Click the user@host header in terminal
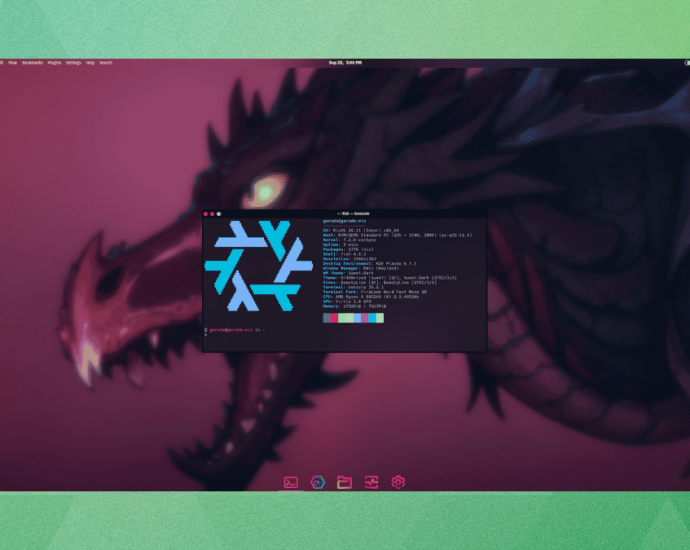The image size is (690, 550). pos(345,221)
